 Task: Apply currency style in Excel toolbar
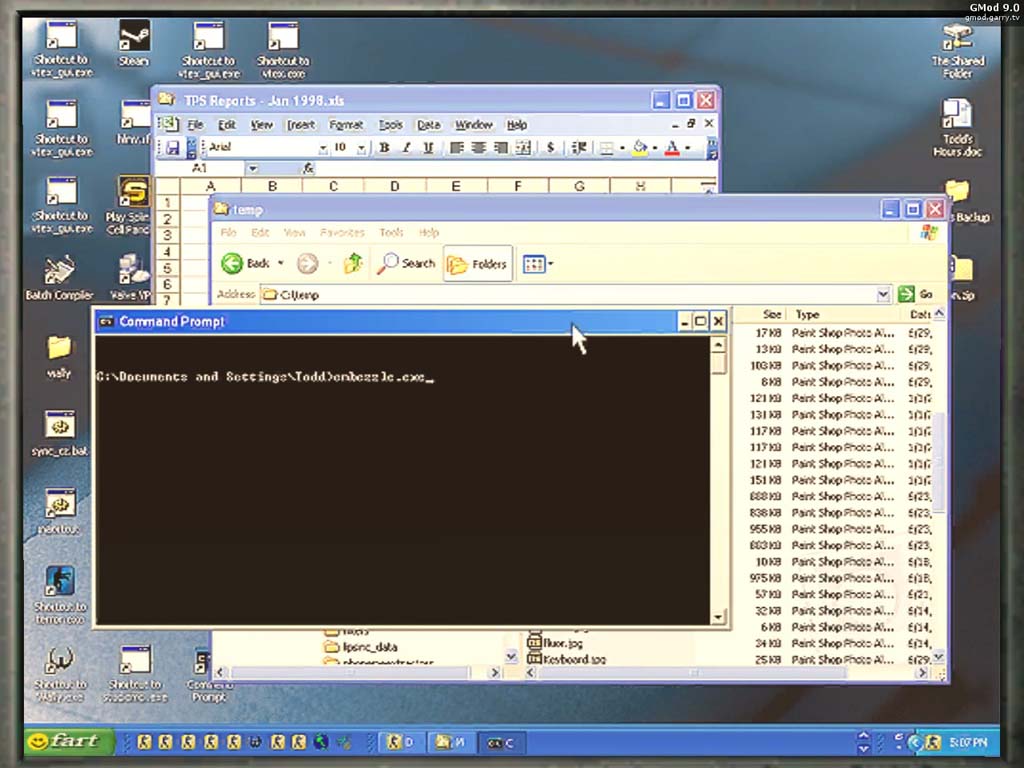point(551,148)
